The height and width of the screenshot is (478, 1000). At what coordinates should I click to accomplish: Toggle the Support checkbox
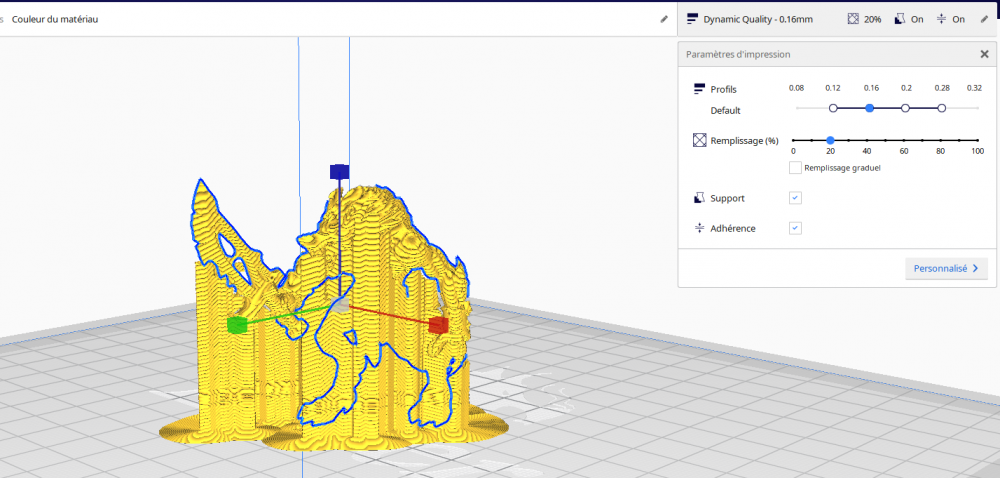point(795,198)
